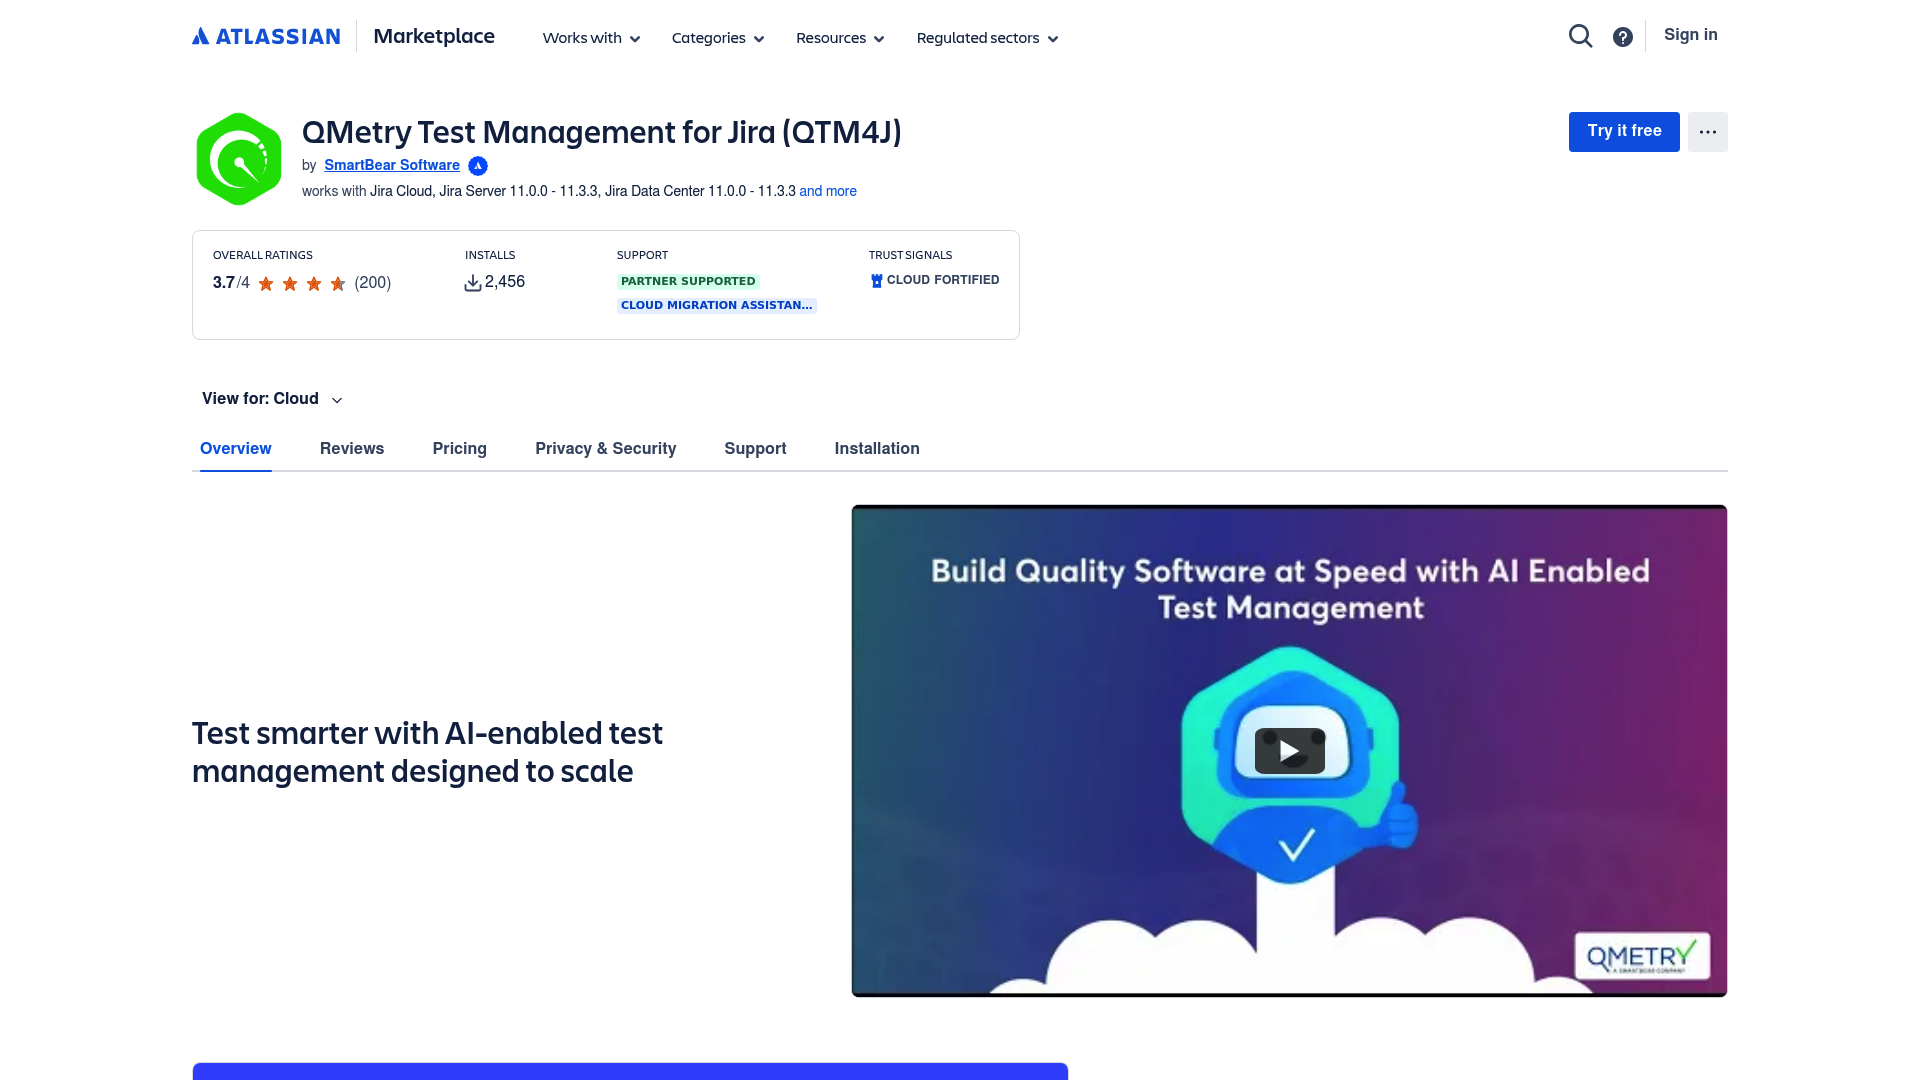Open the View for: Cloud selector
The height and width of the screenshot is (1080, 1920).
(x=271, y=399)
